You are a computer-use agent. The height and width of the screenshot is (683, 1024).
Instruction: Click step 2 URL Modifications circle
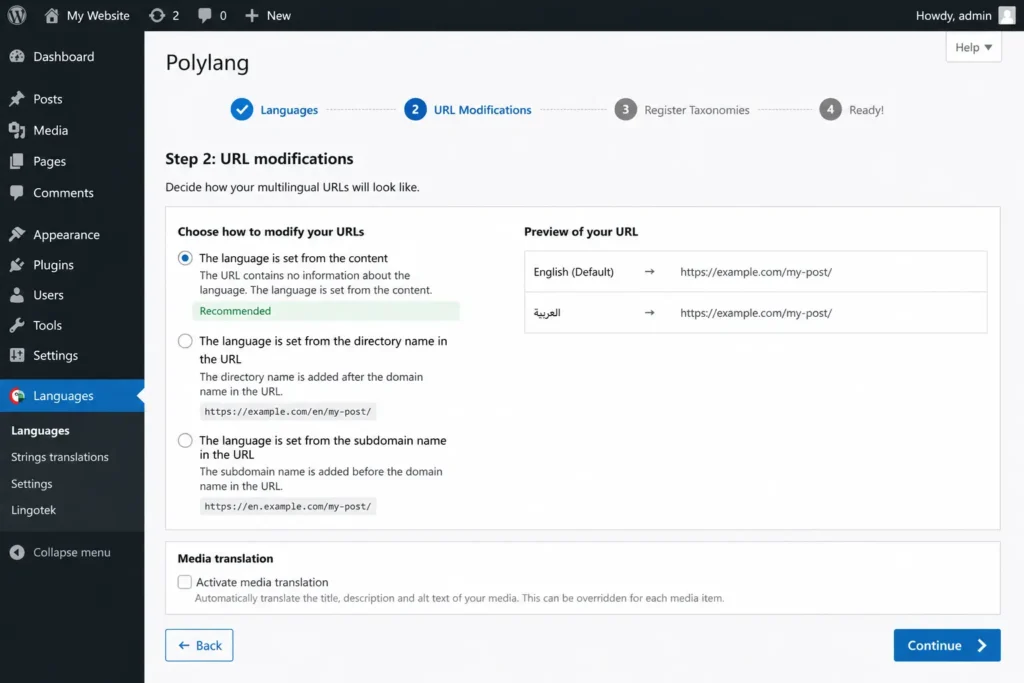tap(415, 110)
